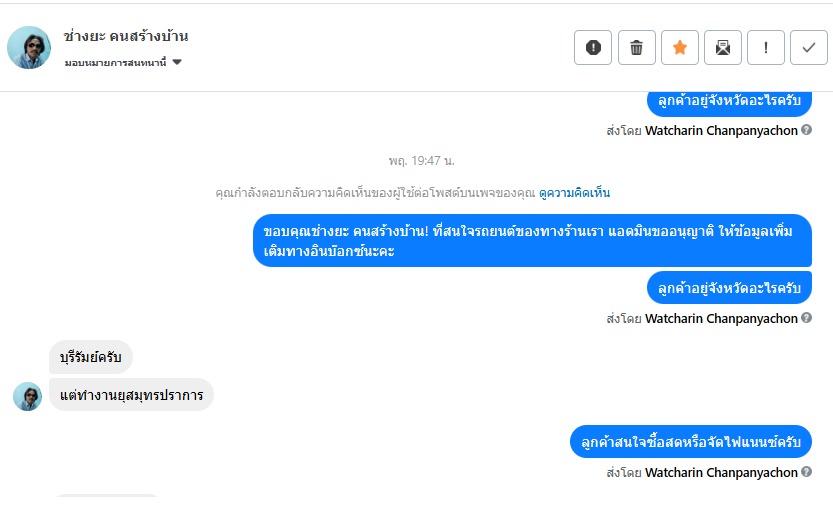Open the ดูความคิดเห็น link

[x=574, y=193]
